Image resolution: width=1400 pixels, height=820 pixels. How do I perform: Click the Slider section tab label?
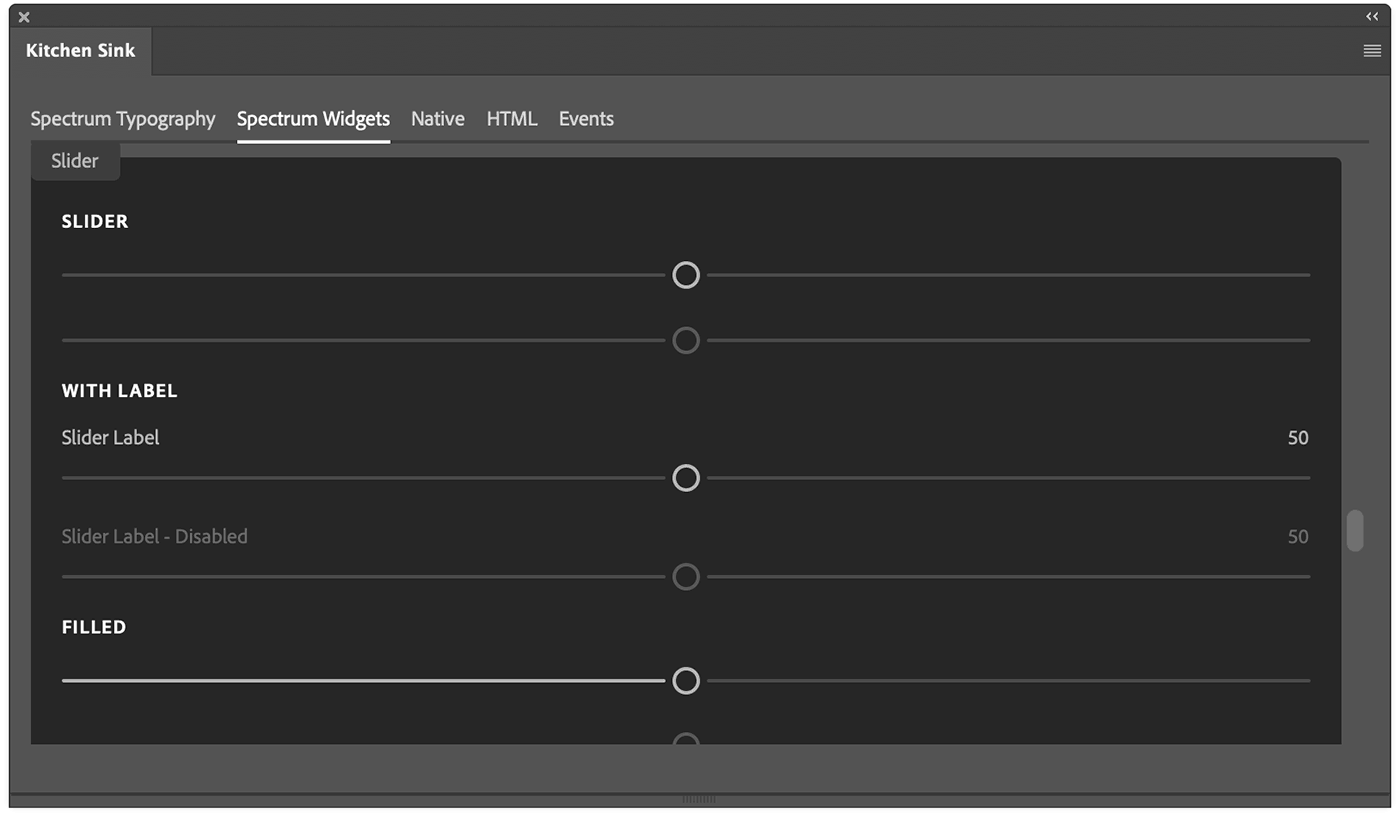75,161
